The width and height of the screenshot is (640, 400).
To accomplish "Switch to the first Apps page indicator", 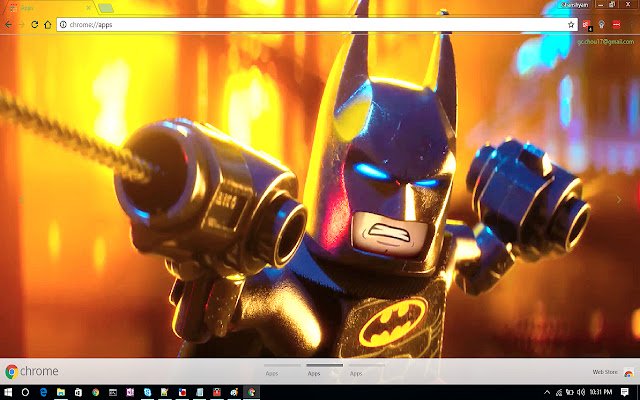I will 282,369.
